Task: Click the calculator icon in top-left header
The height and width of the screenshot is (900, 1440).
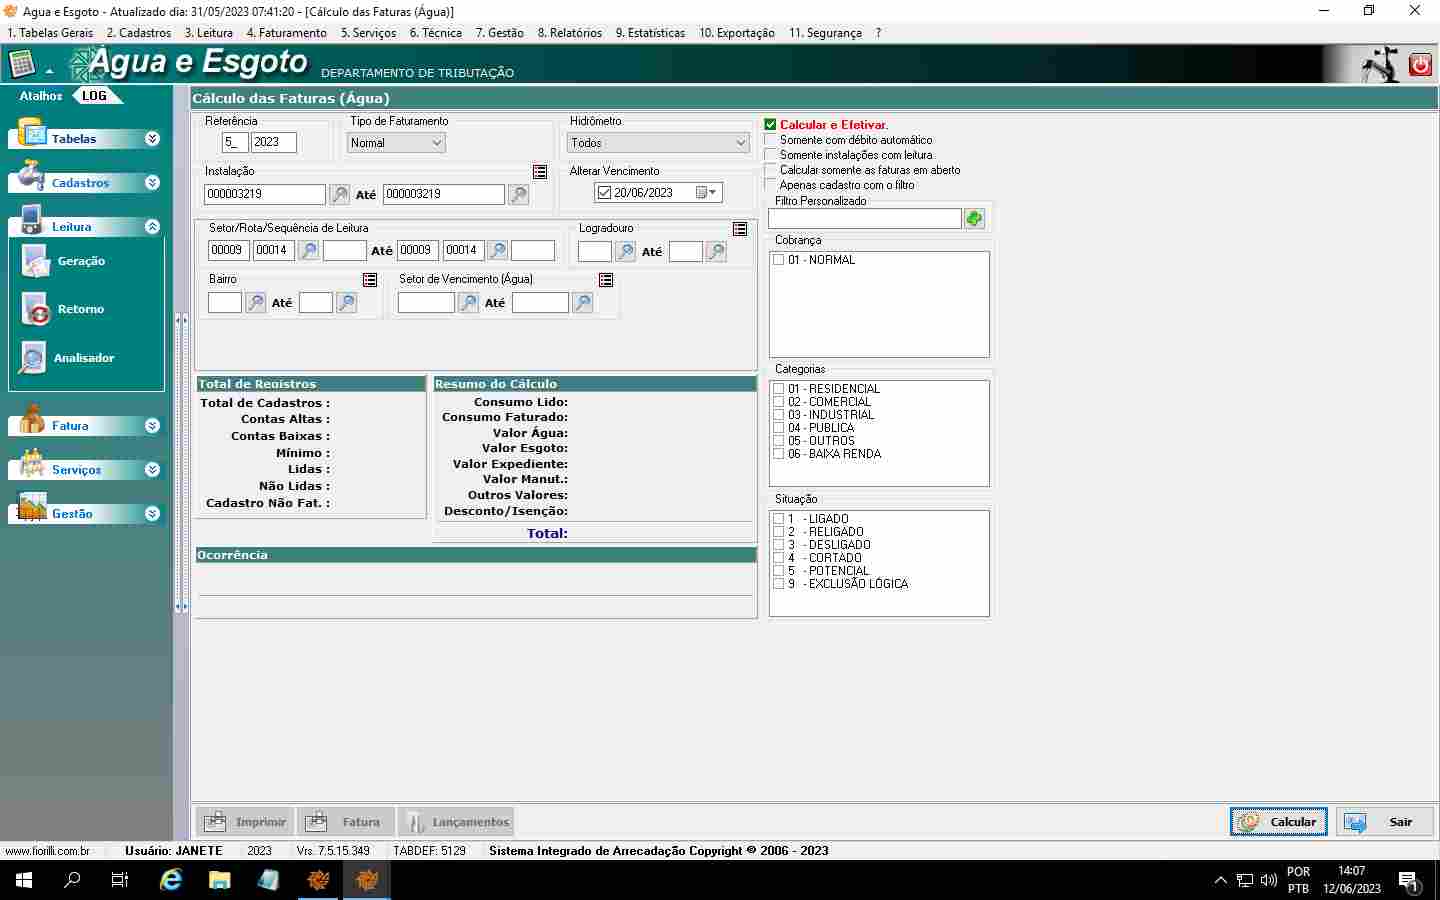Action: click(21, 65)
